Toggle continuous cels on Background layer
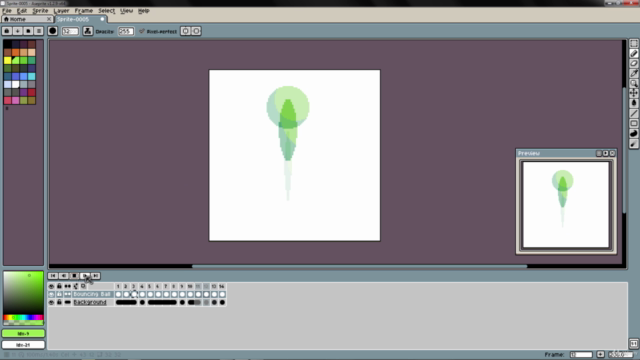Viewport: 640px width, 360px height. click(68, 302)
